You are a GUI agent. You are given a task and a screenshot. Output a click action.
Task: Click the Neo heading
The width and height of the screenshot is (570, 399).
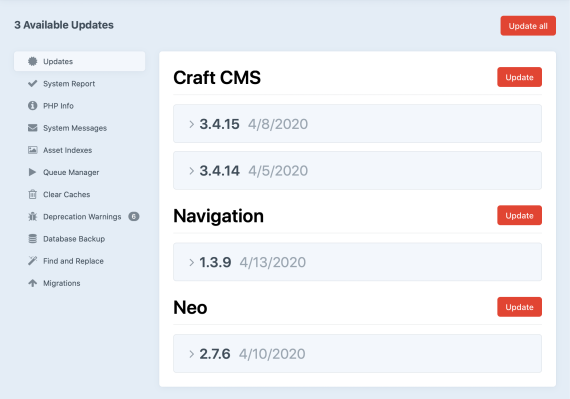pos(190,307)
